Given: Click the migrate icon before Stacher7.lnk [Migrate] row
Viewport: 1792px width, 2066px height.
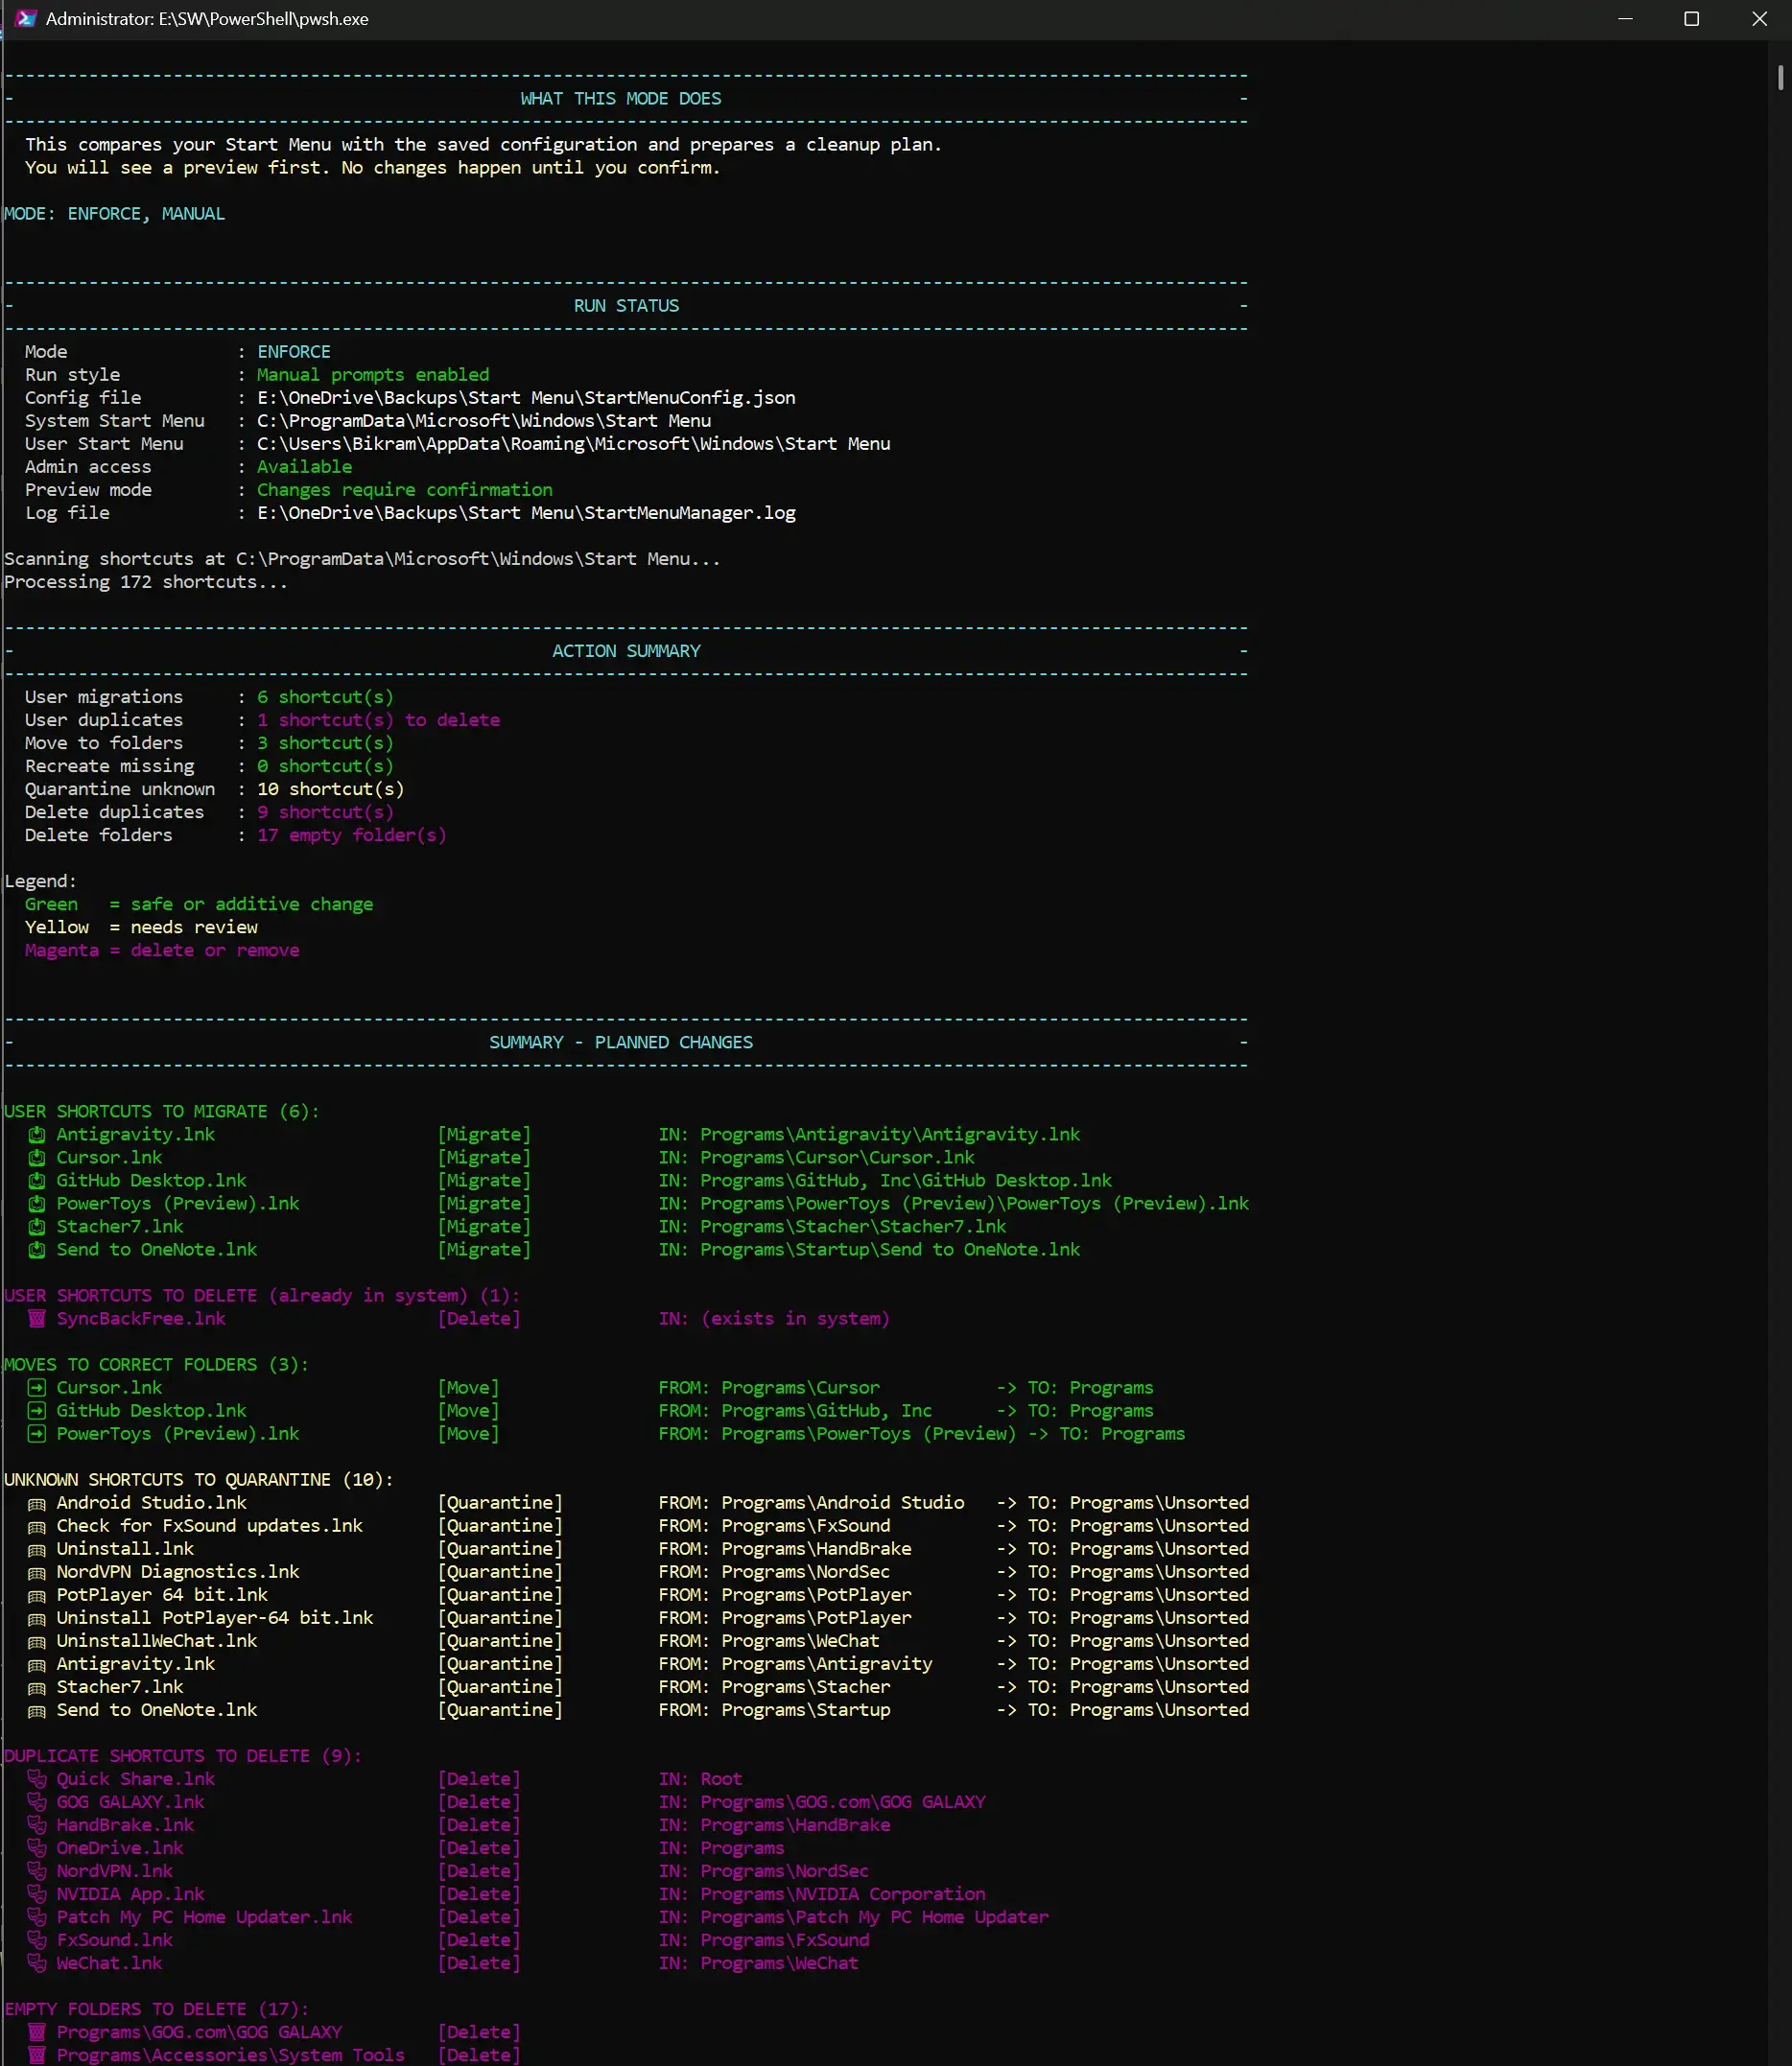Looking at the screenshot, I should (37, 1227).
